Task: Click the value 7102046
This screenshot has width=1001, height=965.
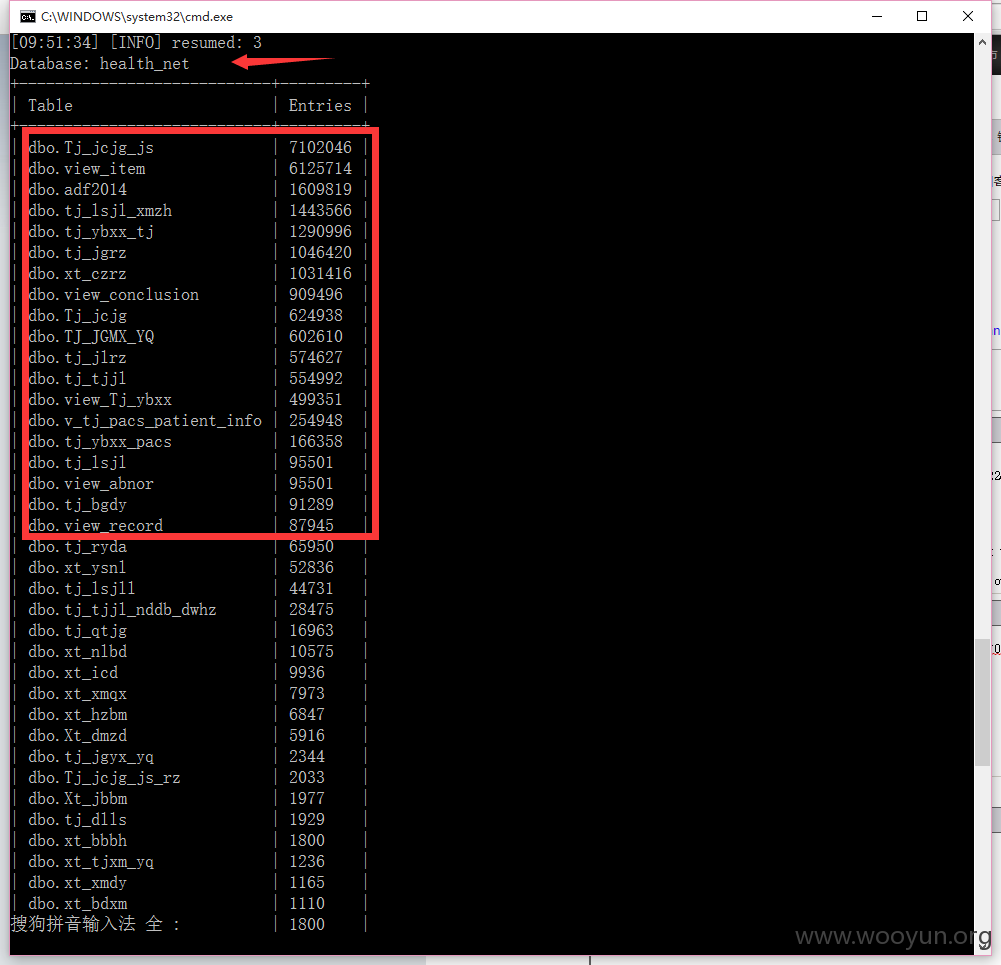Action: point(320,147)
